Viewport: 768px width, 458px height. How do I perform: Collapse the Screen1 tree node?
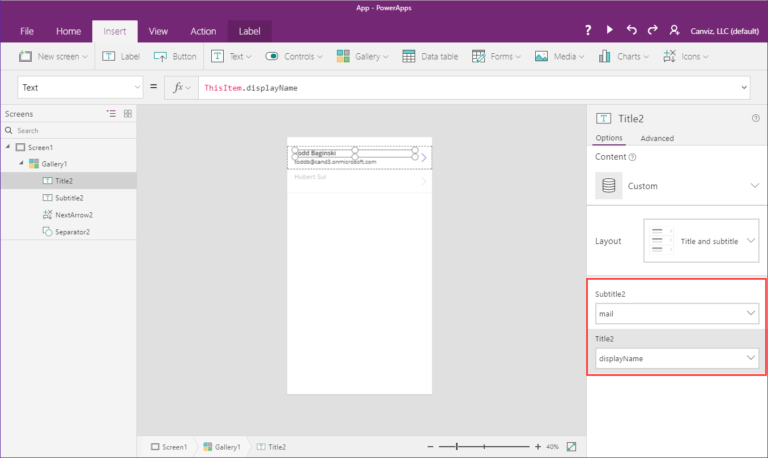coord(8,146)
